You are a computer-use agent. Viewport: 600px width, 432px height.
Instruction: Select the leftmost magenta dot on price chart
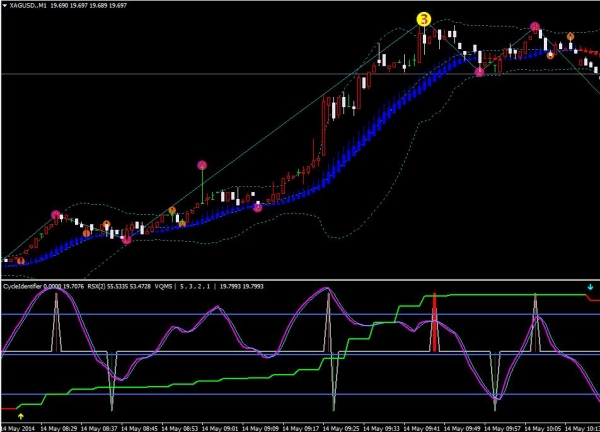pos(56,214)
